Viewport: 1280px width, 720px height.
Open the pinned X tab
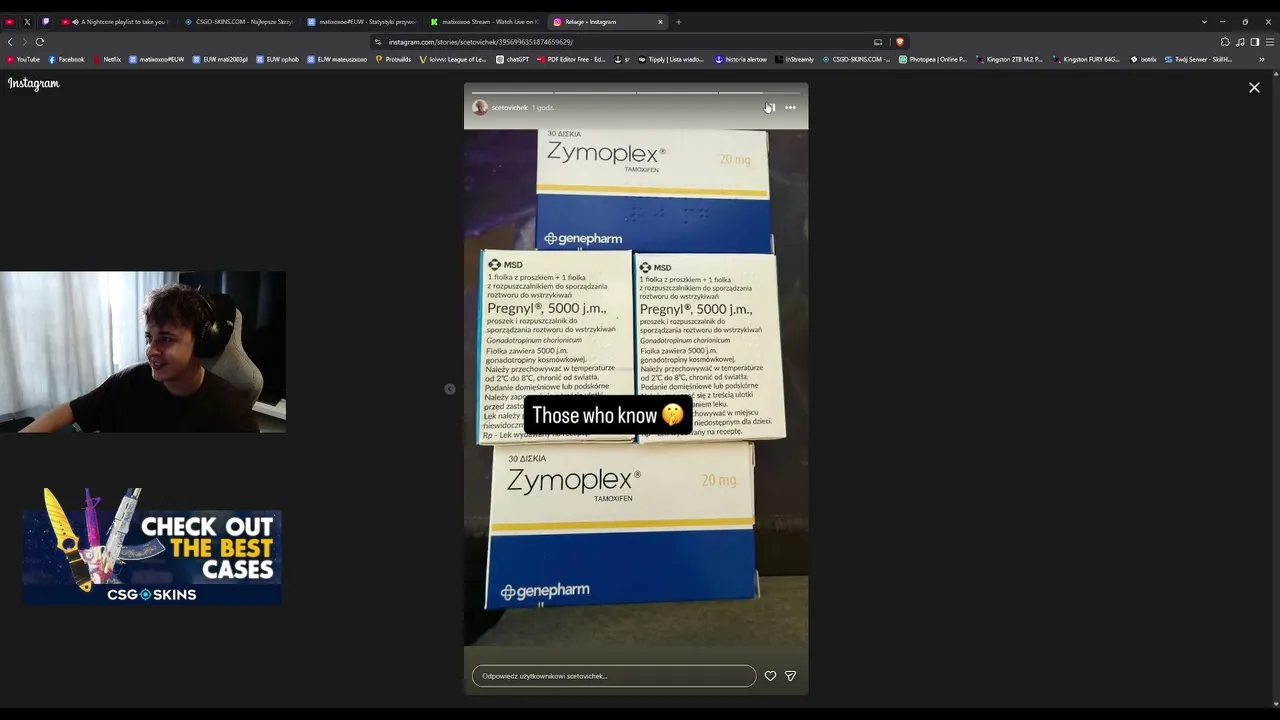[27, 22]
